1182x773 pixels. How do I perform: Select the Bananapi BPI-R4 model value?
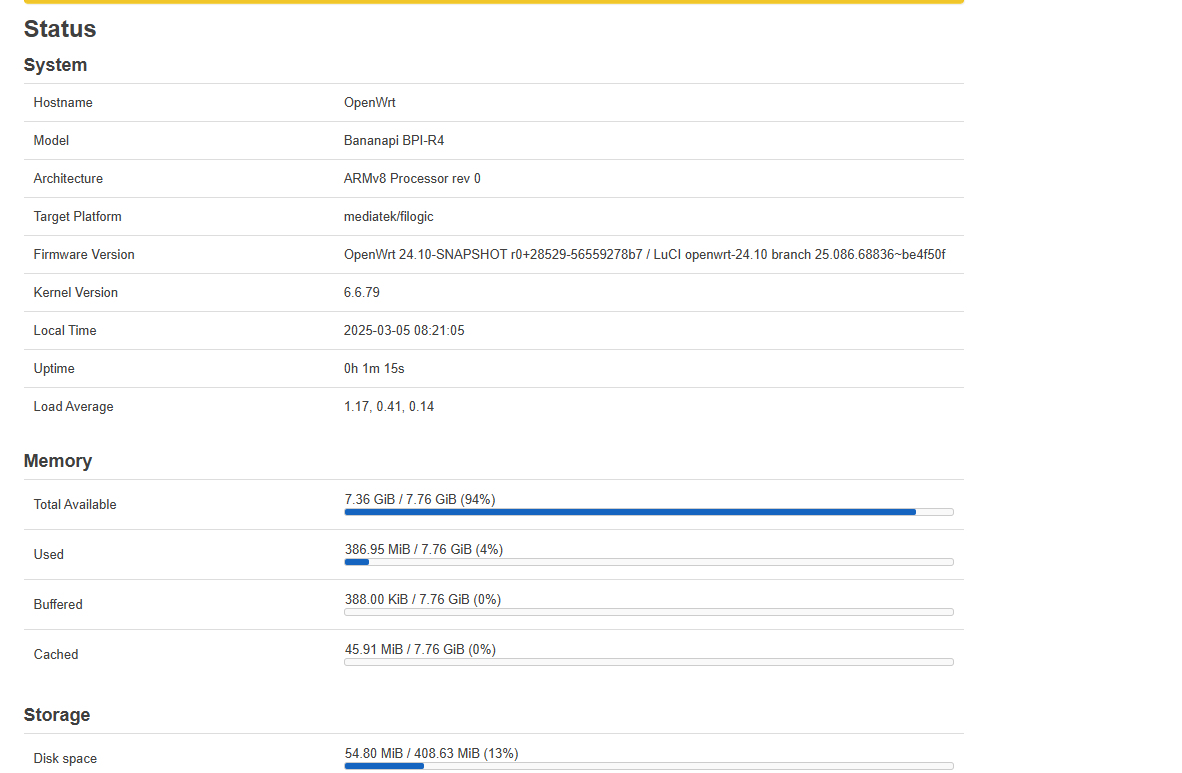pyautogui.click(x=393, y=140)
